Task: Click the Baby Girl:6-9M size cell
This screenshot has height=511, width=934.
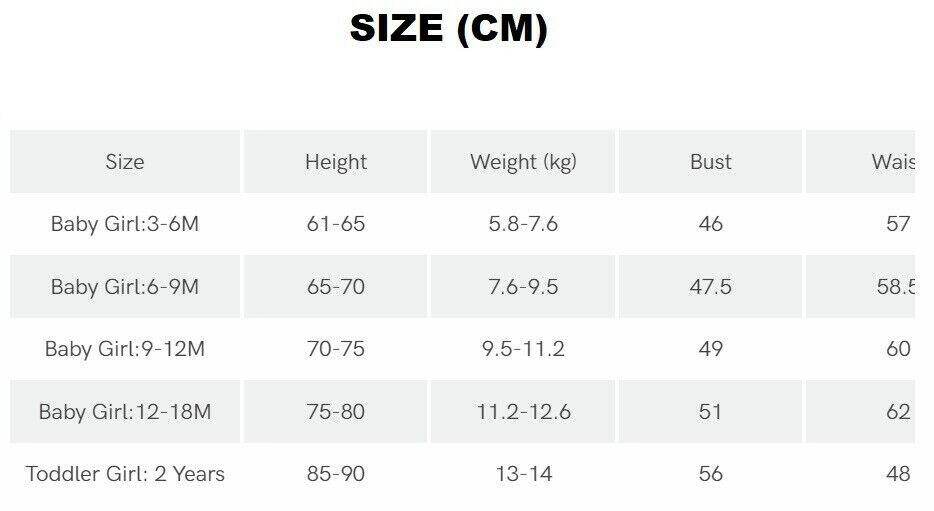Action: [125, 287]
